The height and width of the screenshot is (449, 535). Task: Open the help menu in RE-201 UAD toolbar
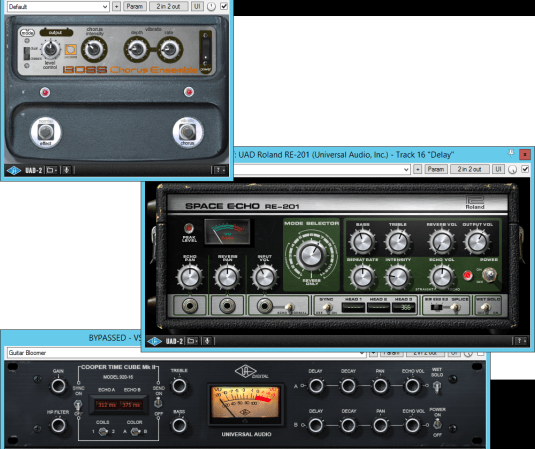[520, 341]
